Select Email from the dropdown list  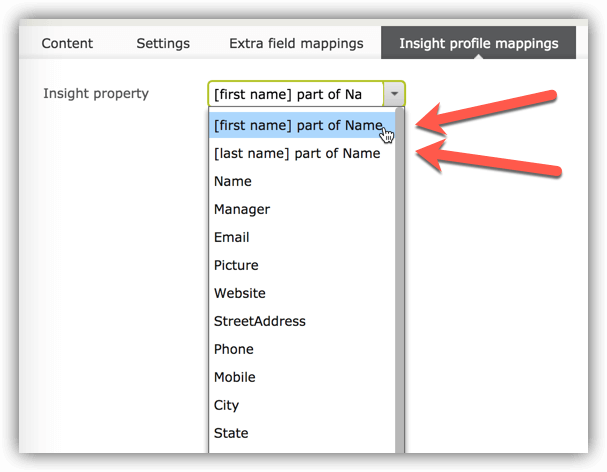232,237
